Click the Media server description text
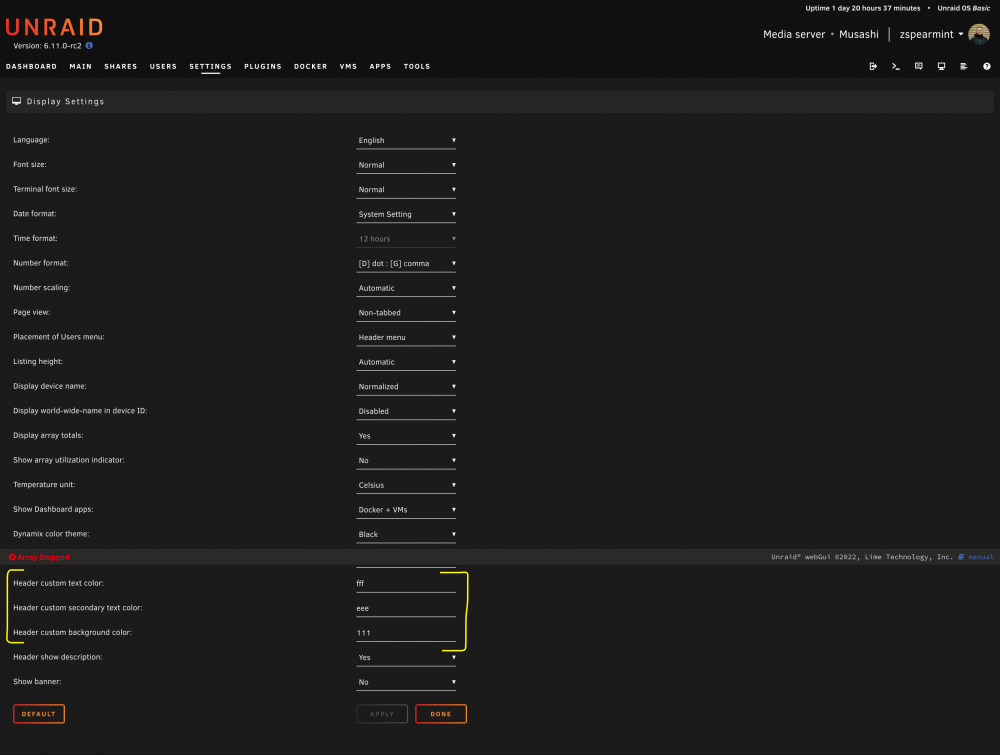This screenshot has height=755, width=1000. pos(794,34)
